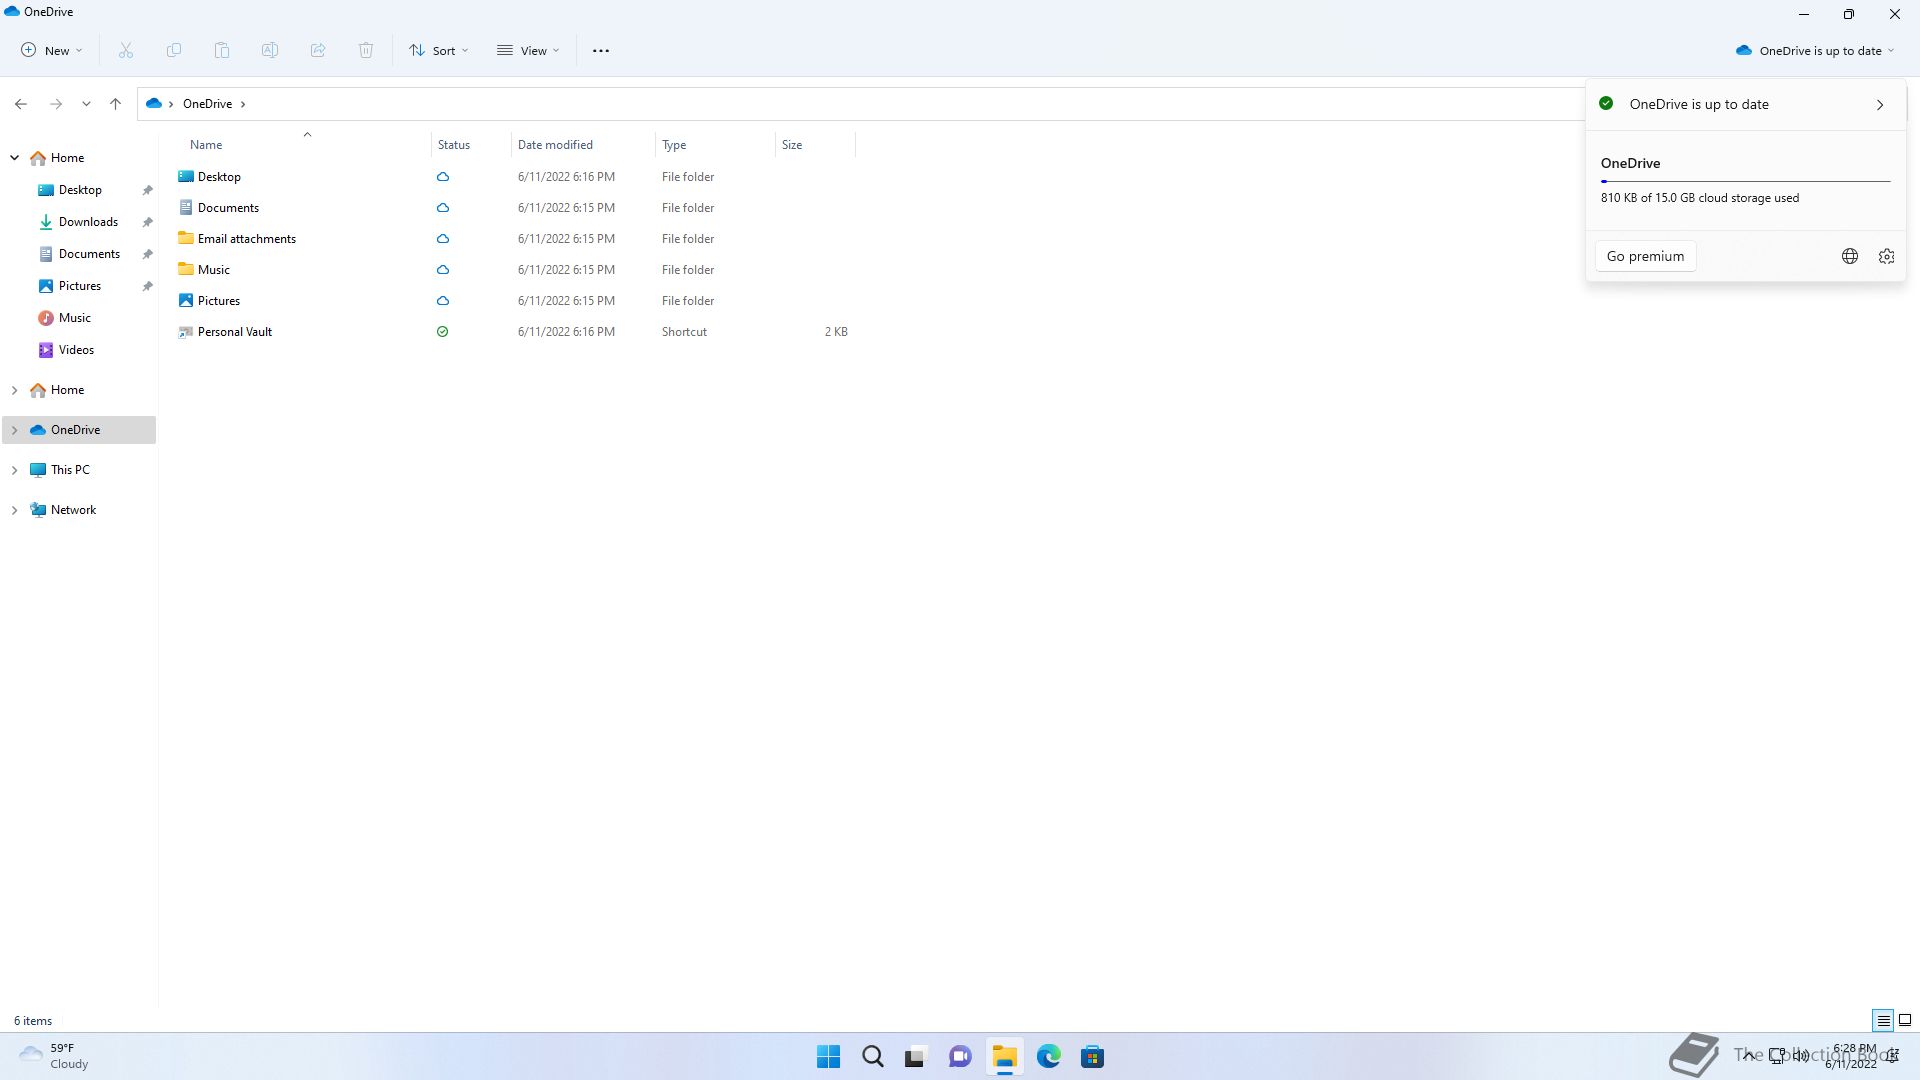Open OneDrive settings gear icon

[1886, 256]
